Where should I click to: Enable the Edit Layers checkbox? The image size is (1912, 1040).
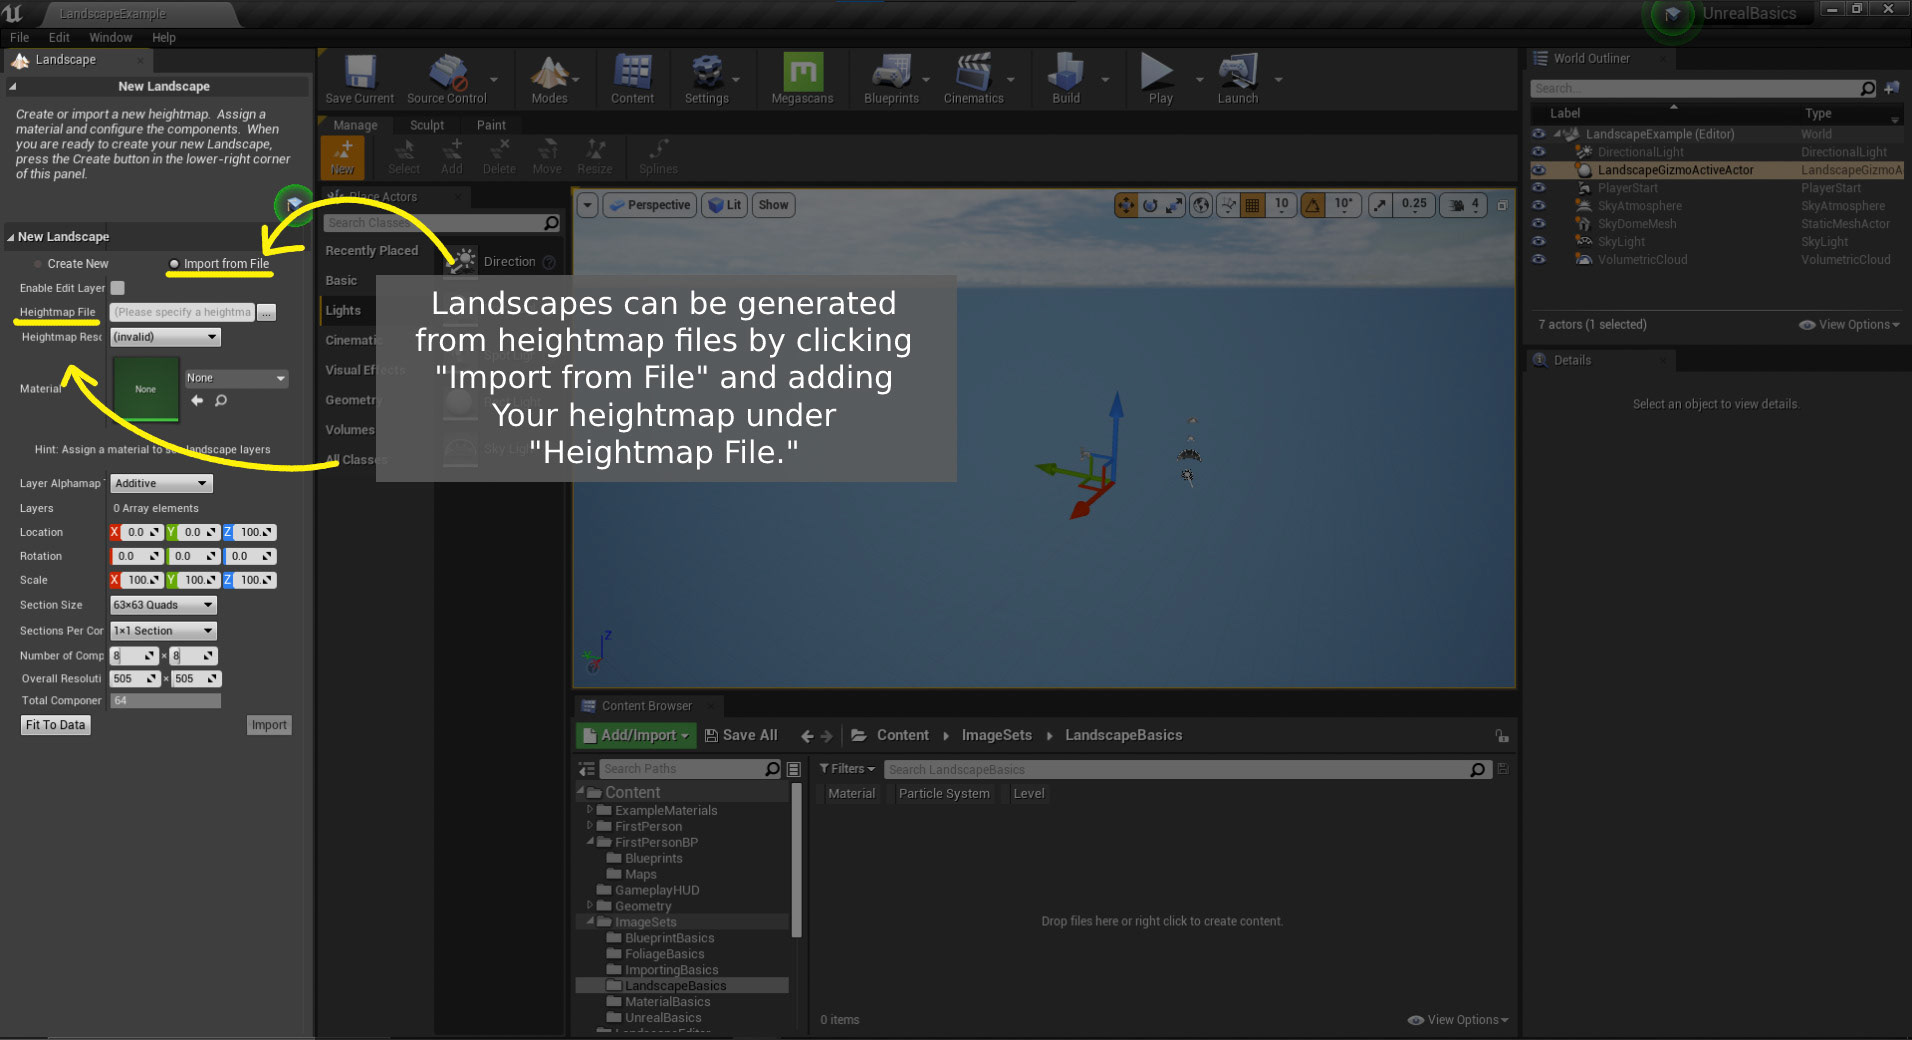tap(117, 288)
